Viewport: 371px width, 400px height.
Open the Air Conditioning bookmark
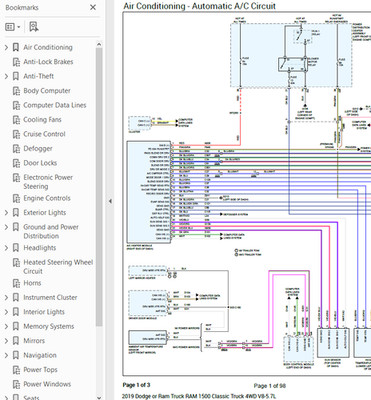48,47
